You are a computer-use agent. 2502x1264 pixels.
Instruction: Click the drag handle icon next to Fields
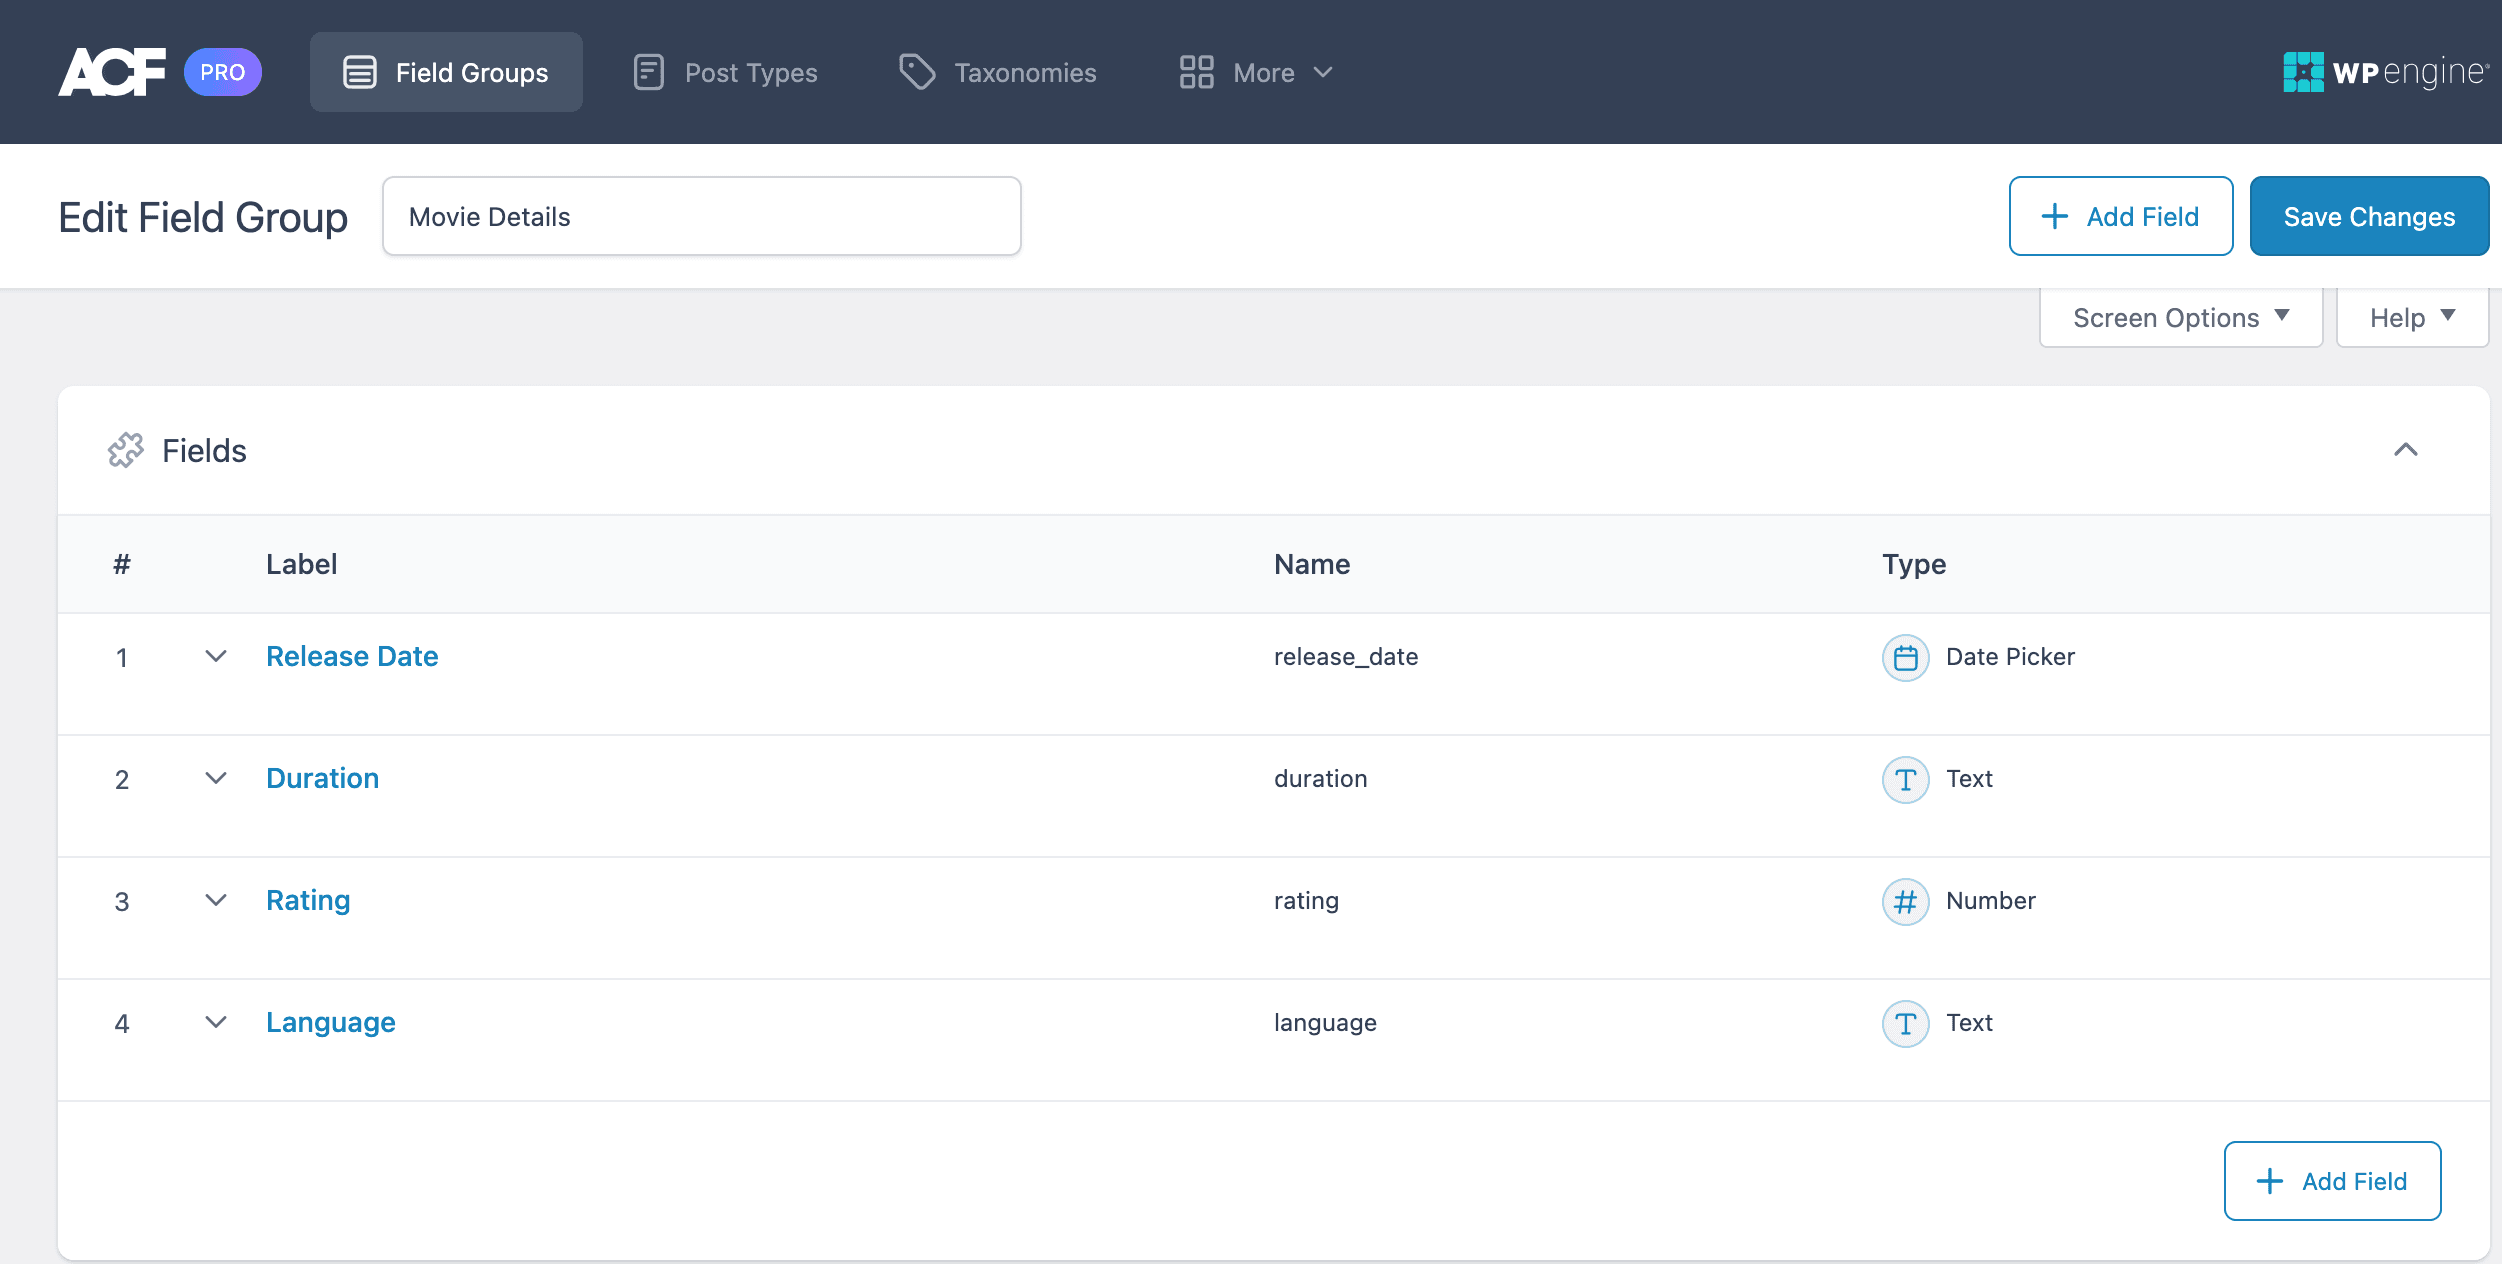(x=126, y=450)
